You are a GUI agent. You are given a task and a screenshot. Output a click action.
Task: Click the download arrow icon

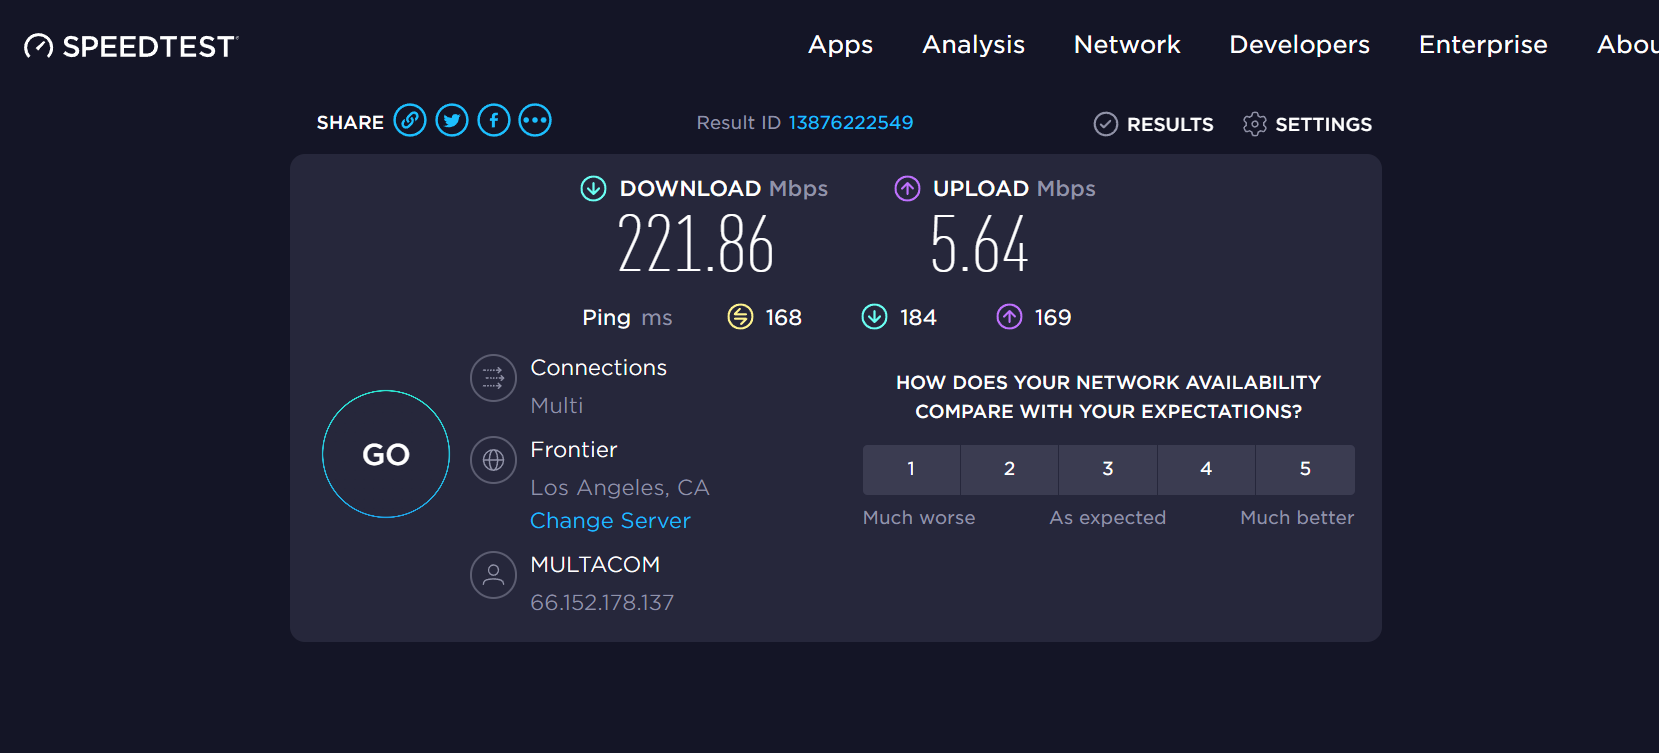(x=594, y=188)
